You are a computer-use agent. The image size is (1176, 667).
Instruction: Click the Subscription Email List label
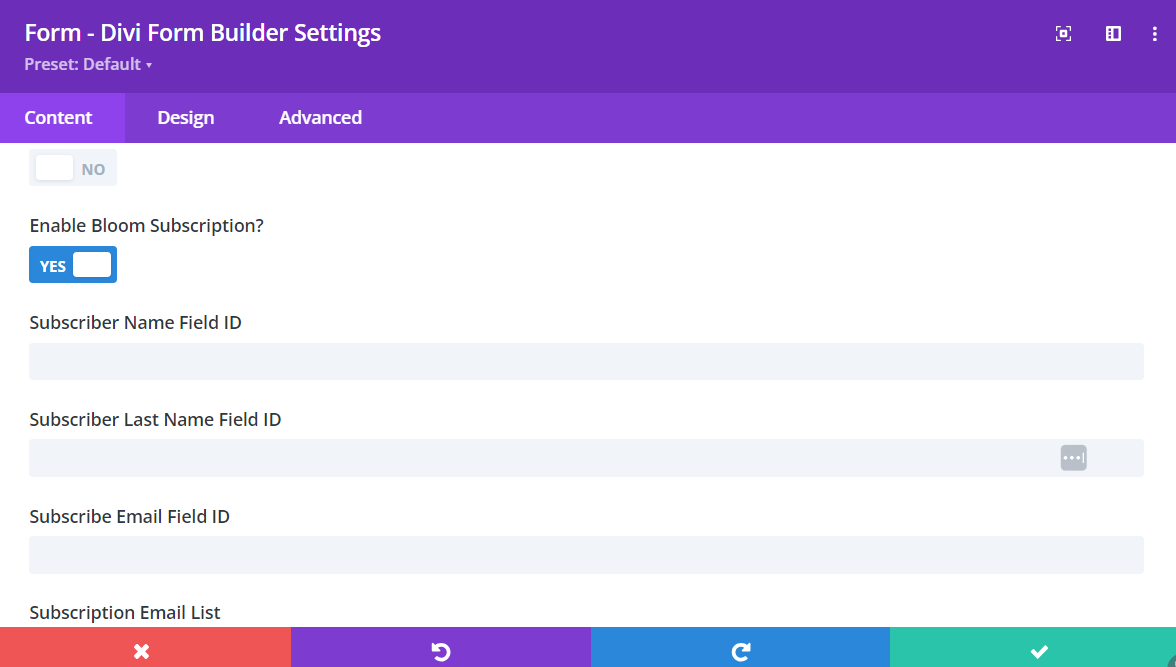(125, 612)
